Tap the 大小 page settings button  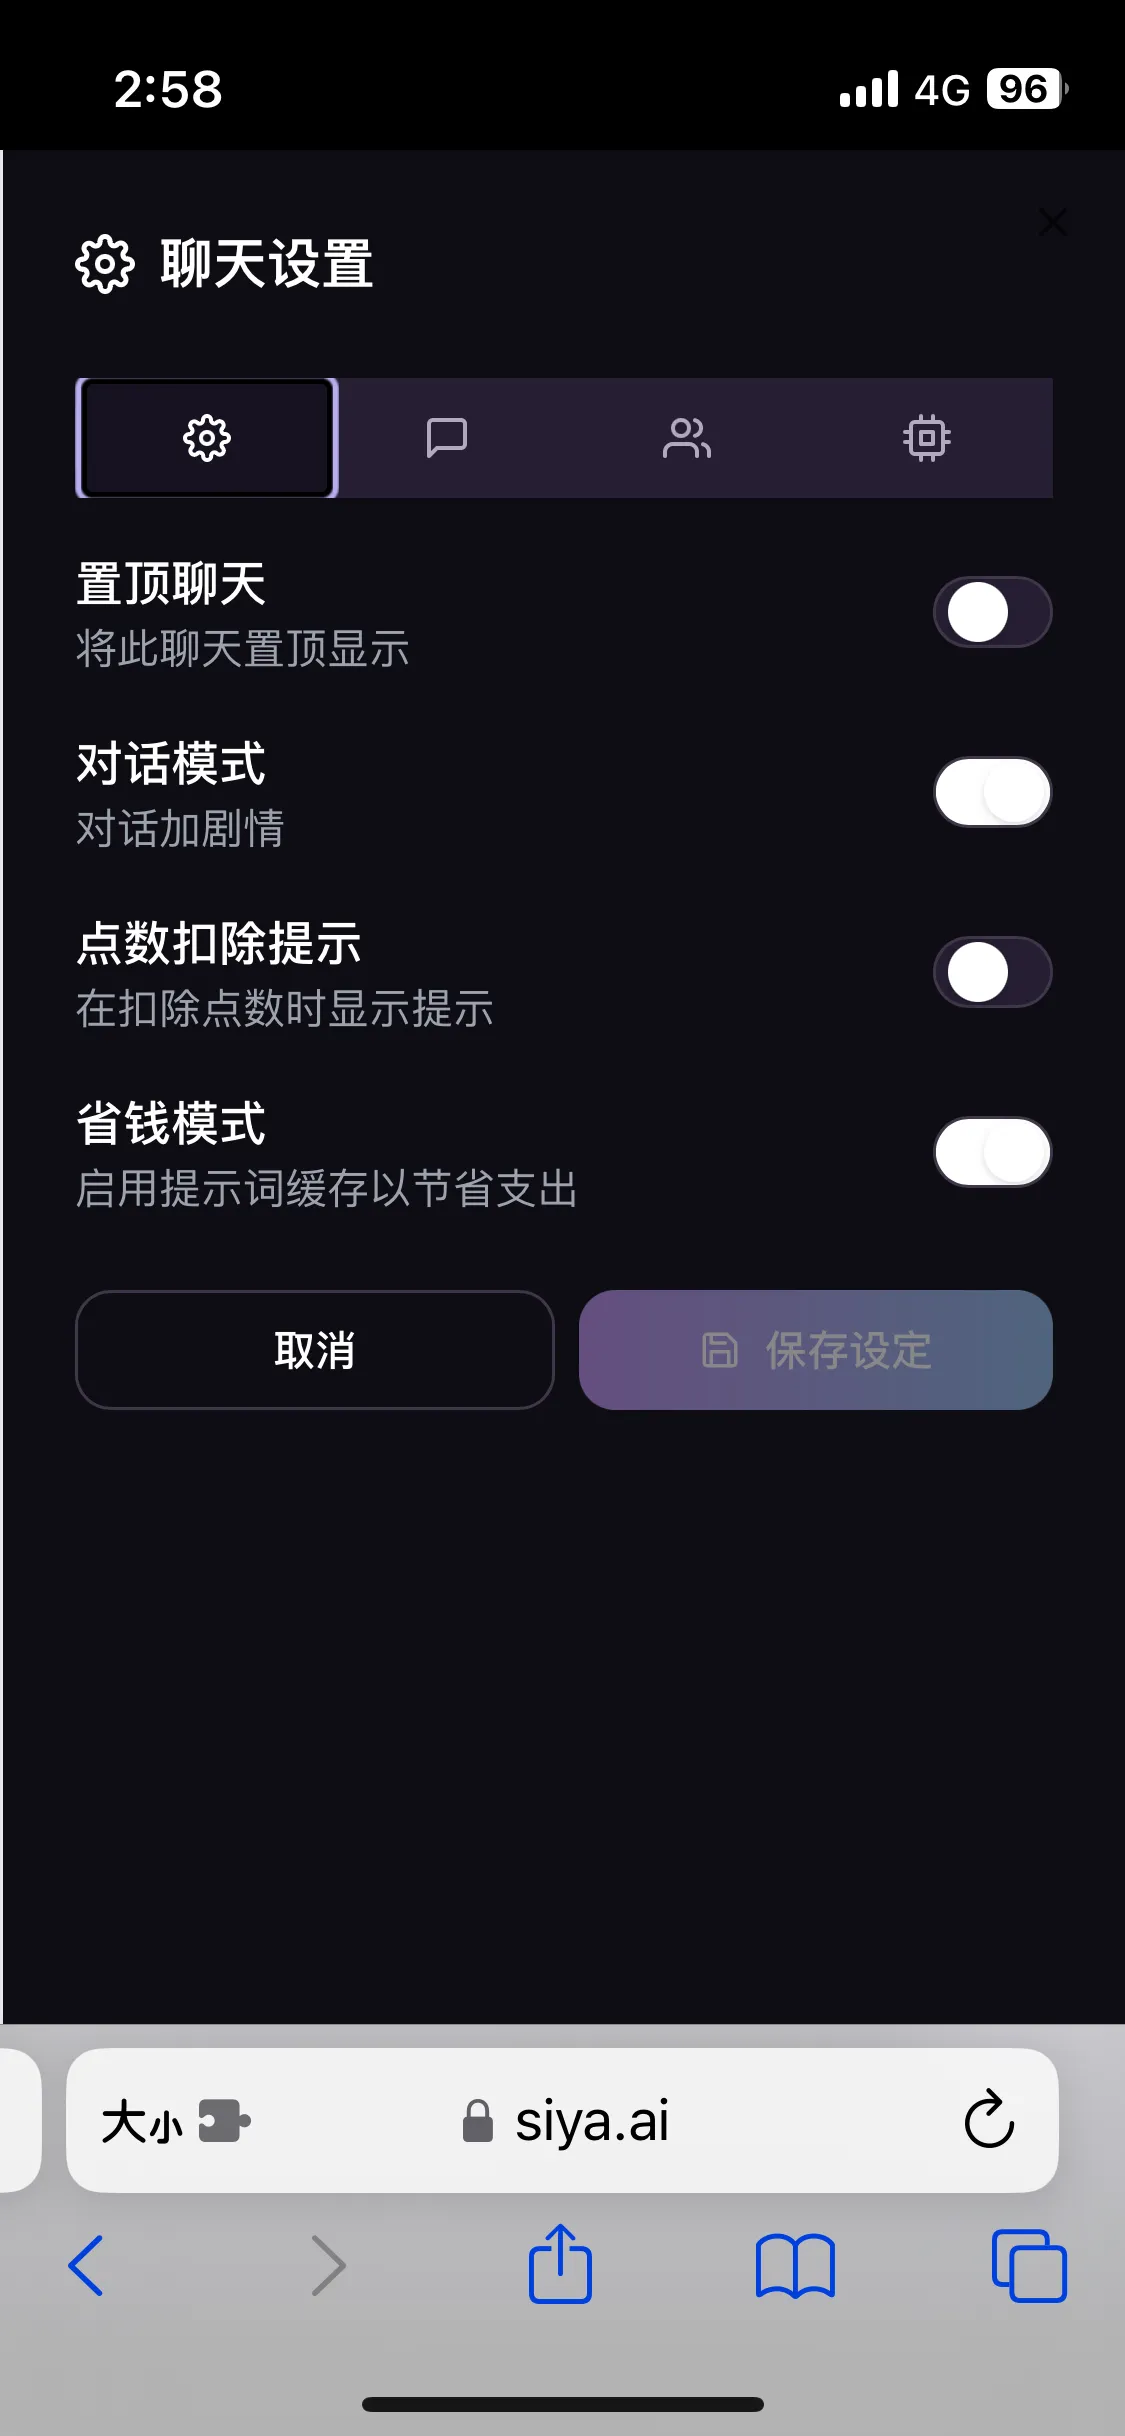142,2121
